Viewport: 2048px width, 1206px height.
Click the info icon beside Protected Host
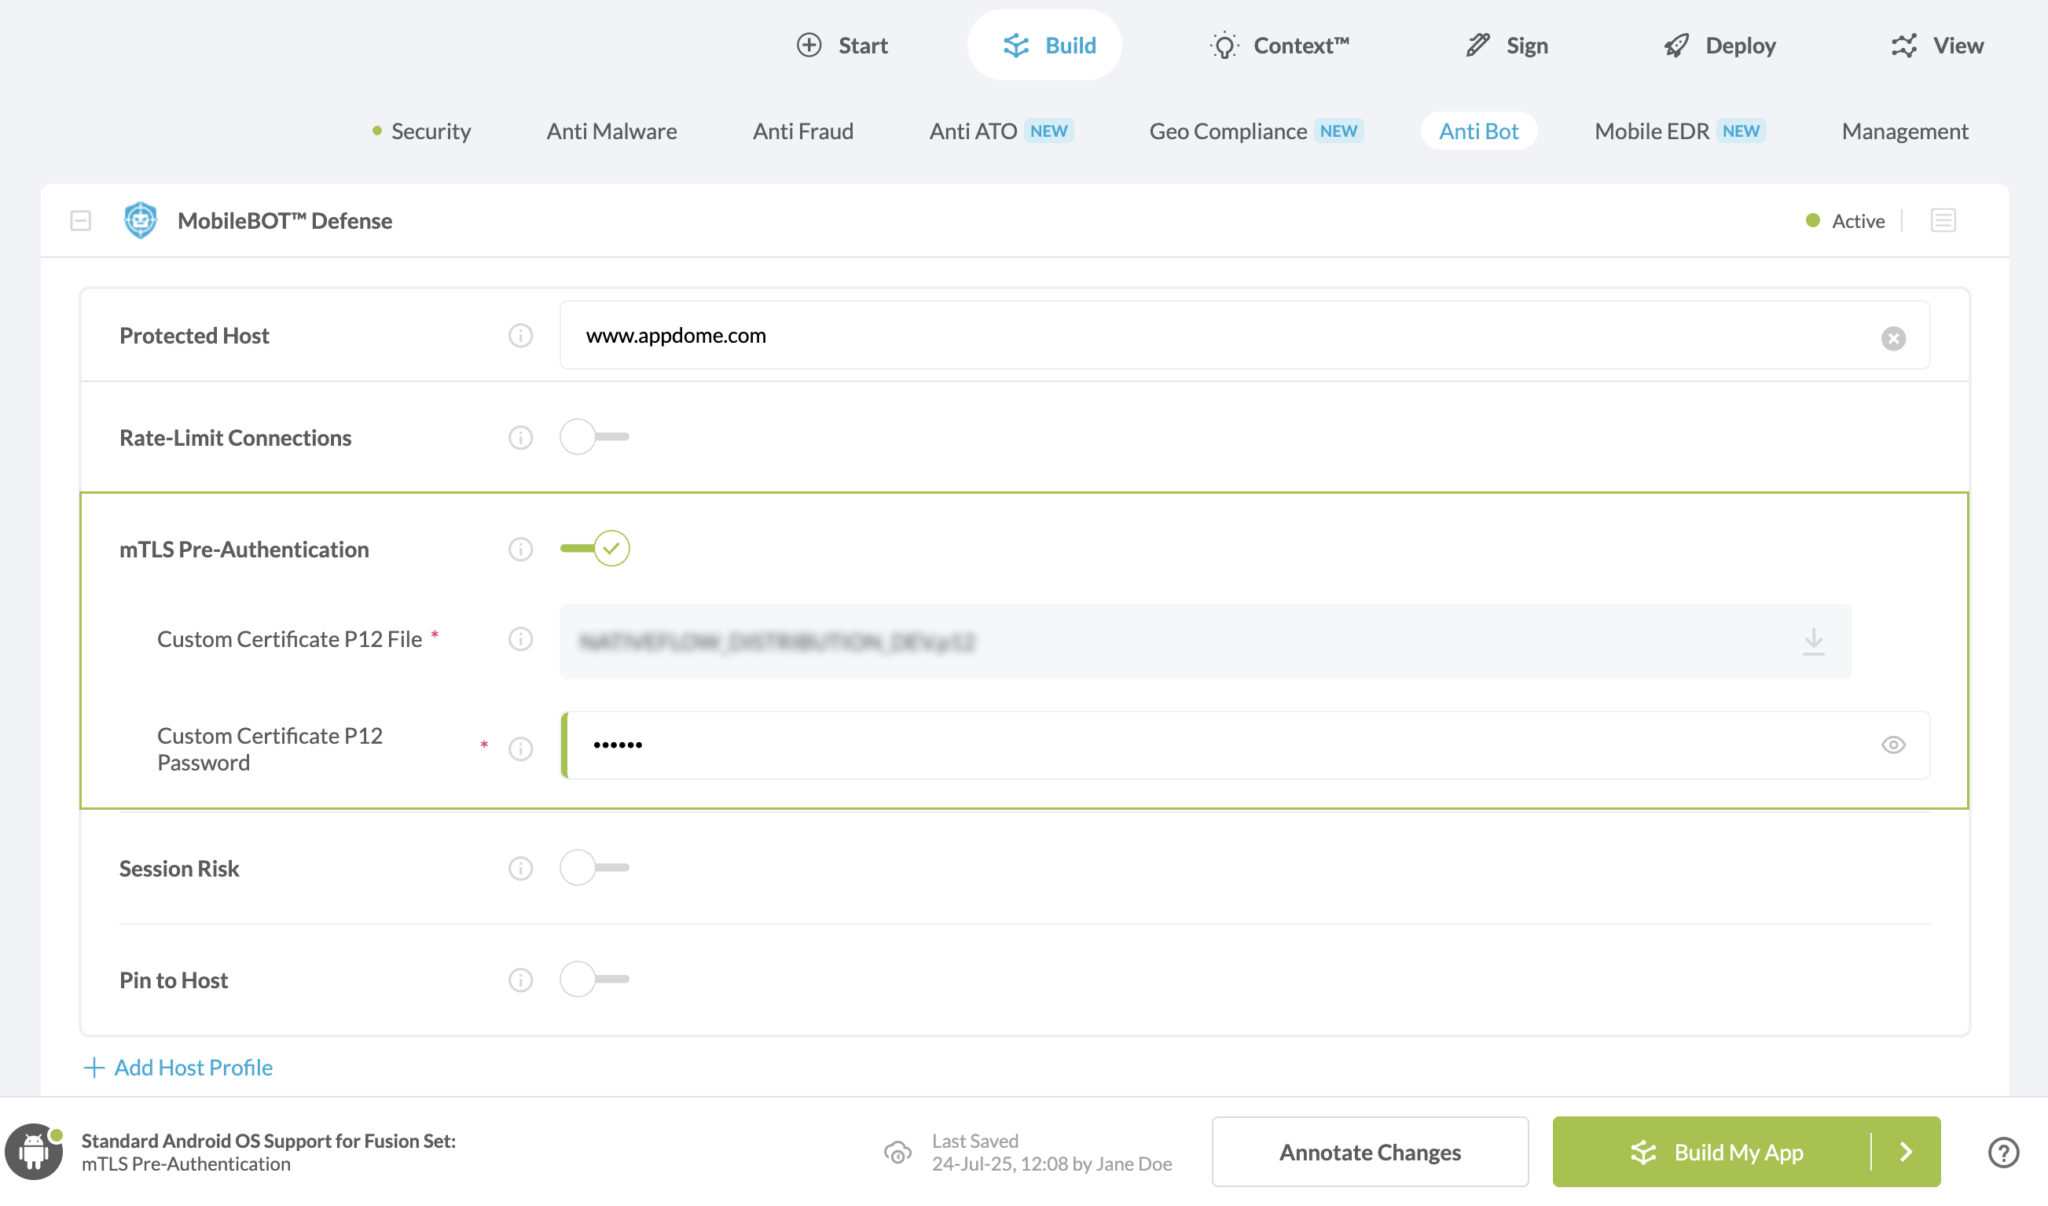point(520,336)
